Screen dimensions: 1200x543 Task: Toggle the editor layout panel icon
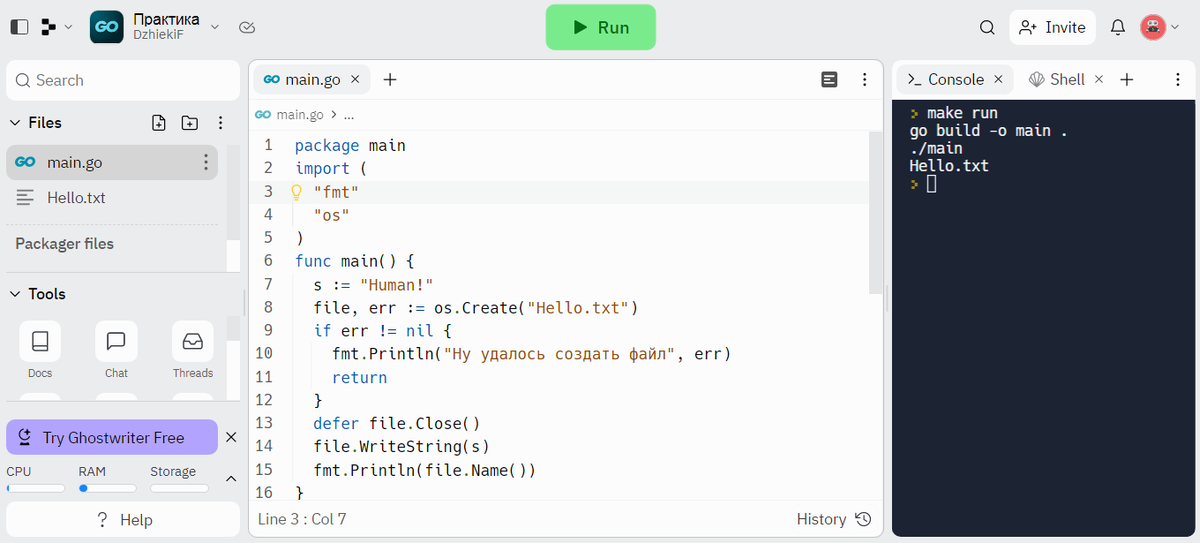(829, 80)
